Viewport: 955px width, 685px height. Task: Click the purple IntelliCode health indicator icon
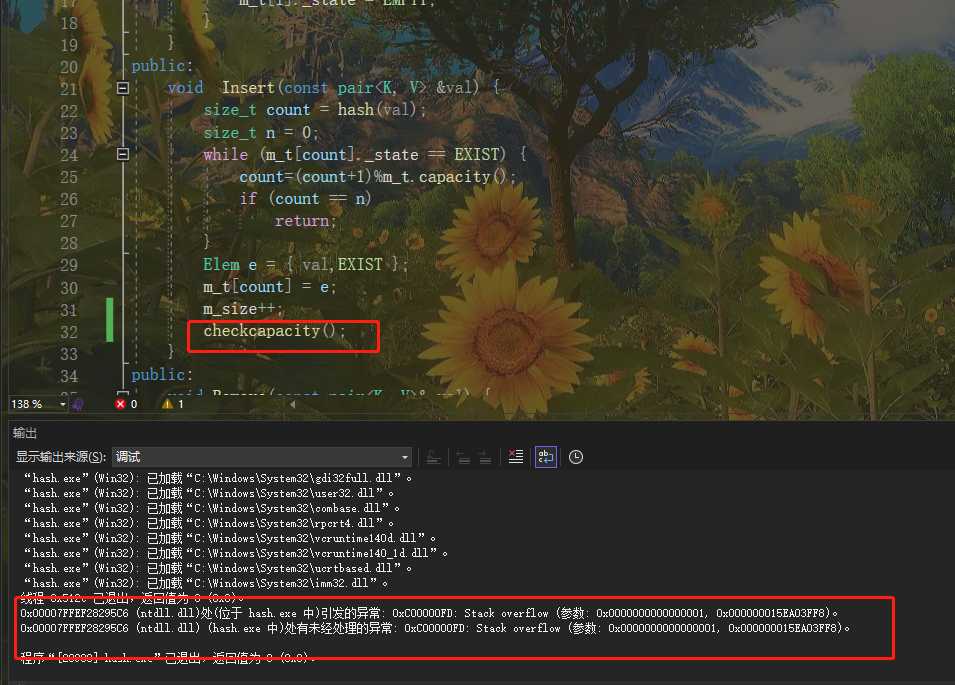(x=78, y=404)
